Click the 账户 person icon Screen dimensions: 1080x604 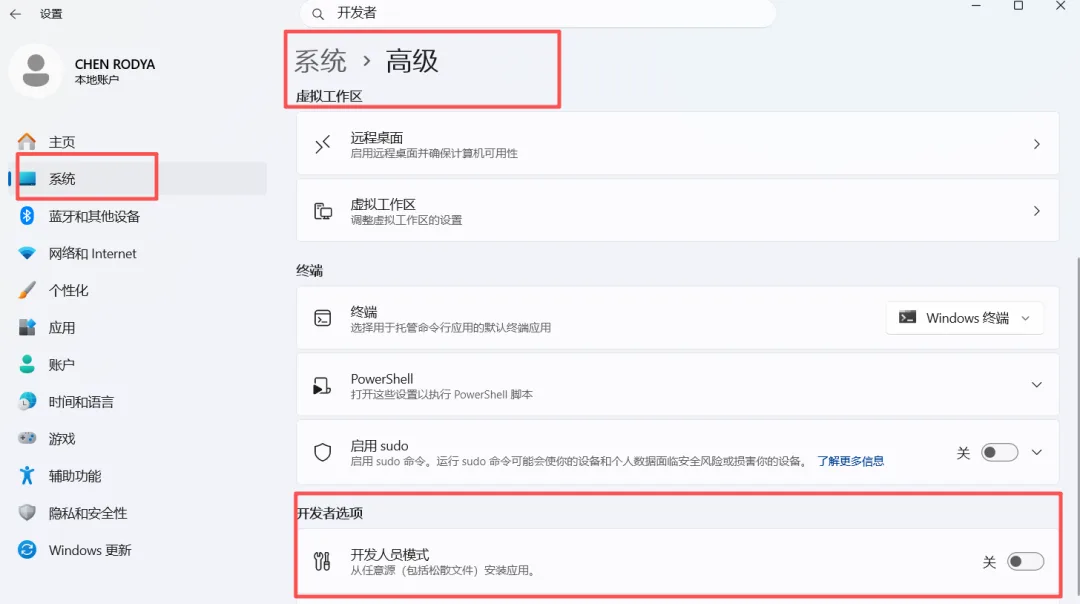click(x=27, y=364)
